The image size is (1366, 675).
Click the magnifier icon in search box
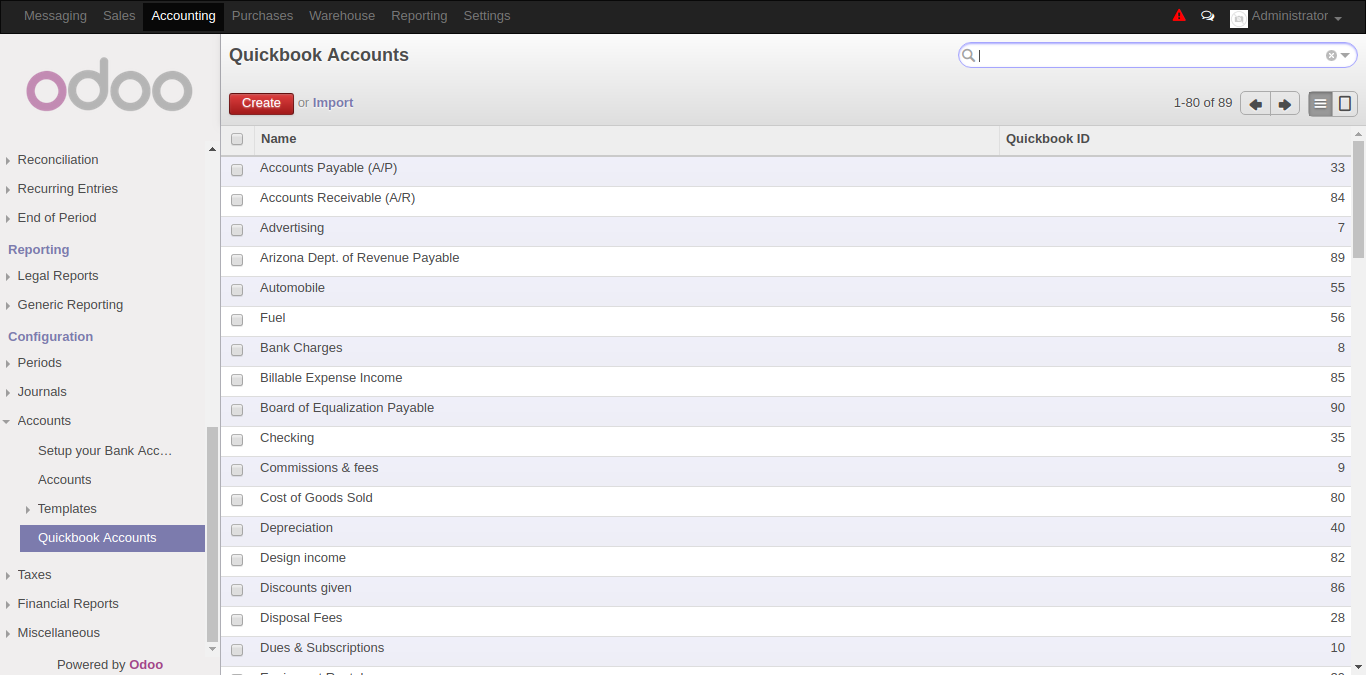968,56
